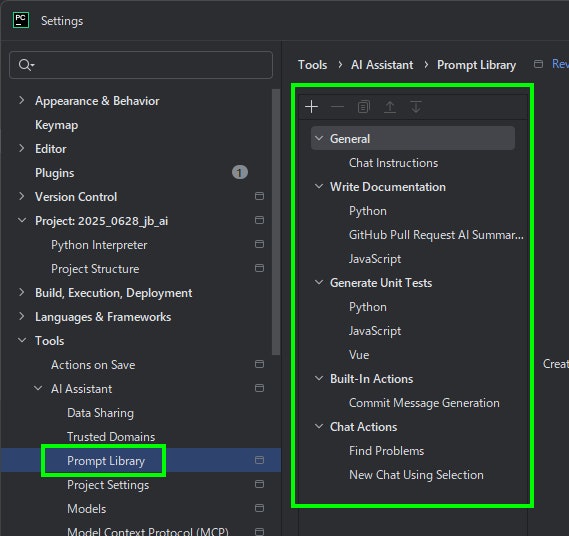569x536 pixels.
Task: Select the Models settings page
Action: pyautogui.click(x=87, y=508)
